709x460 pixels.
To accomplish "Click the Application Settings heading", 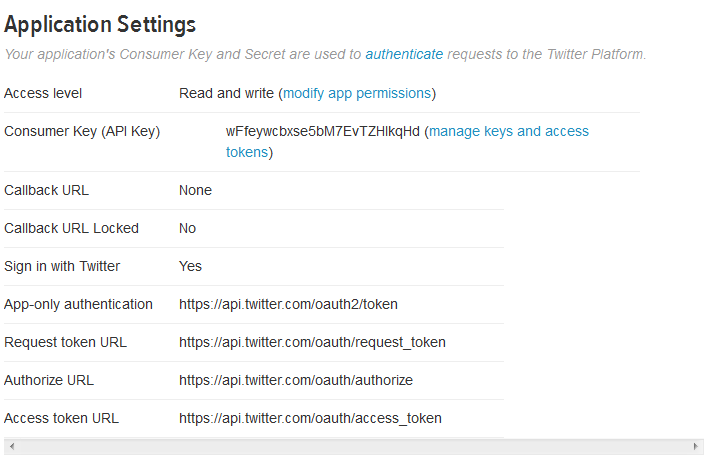I will tap(100, 24).
